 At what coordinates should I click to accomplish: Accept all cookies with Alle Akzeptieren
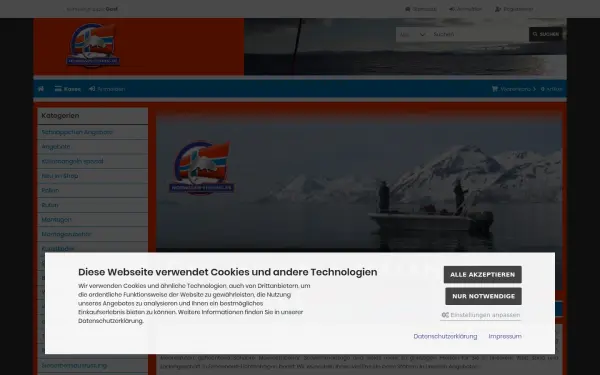(x=483, y=274)
